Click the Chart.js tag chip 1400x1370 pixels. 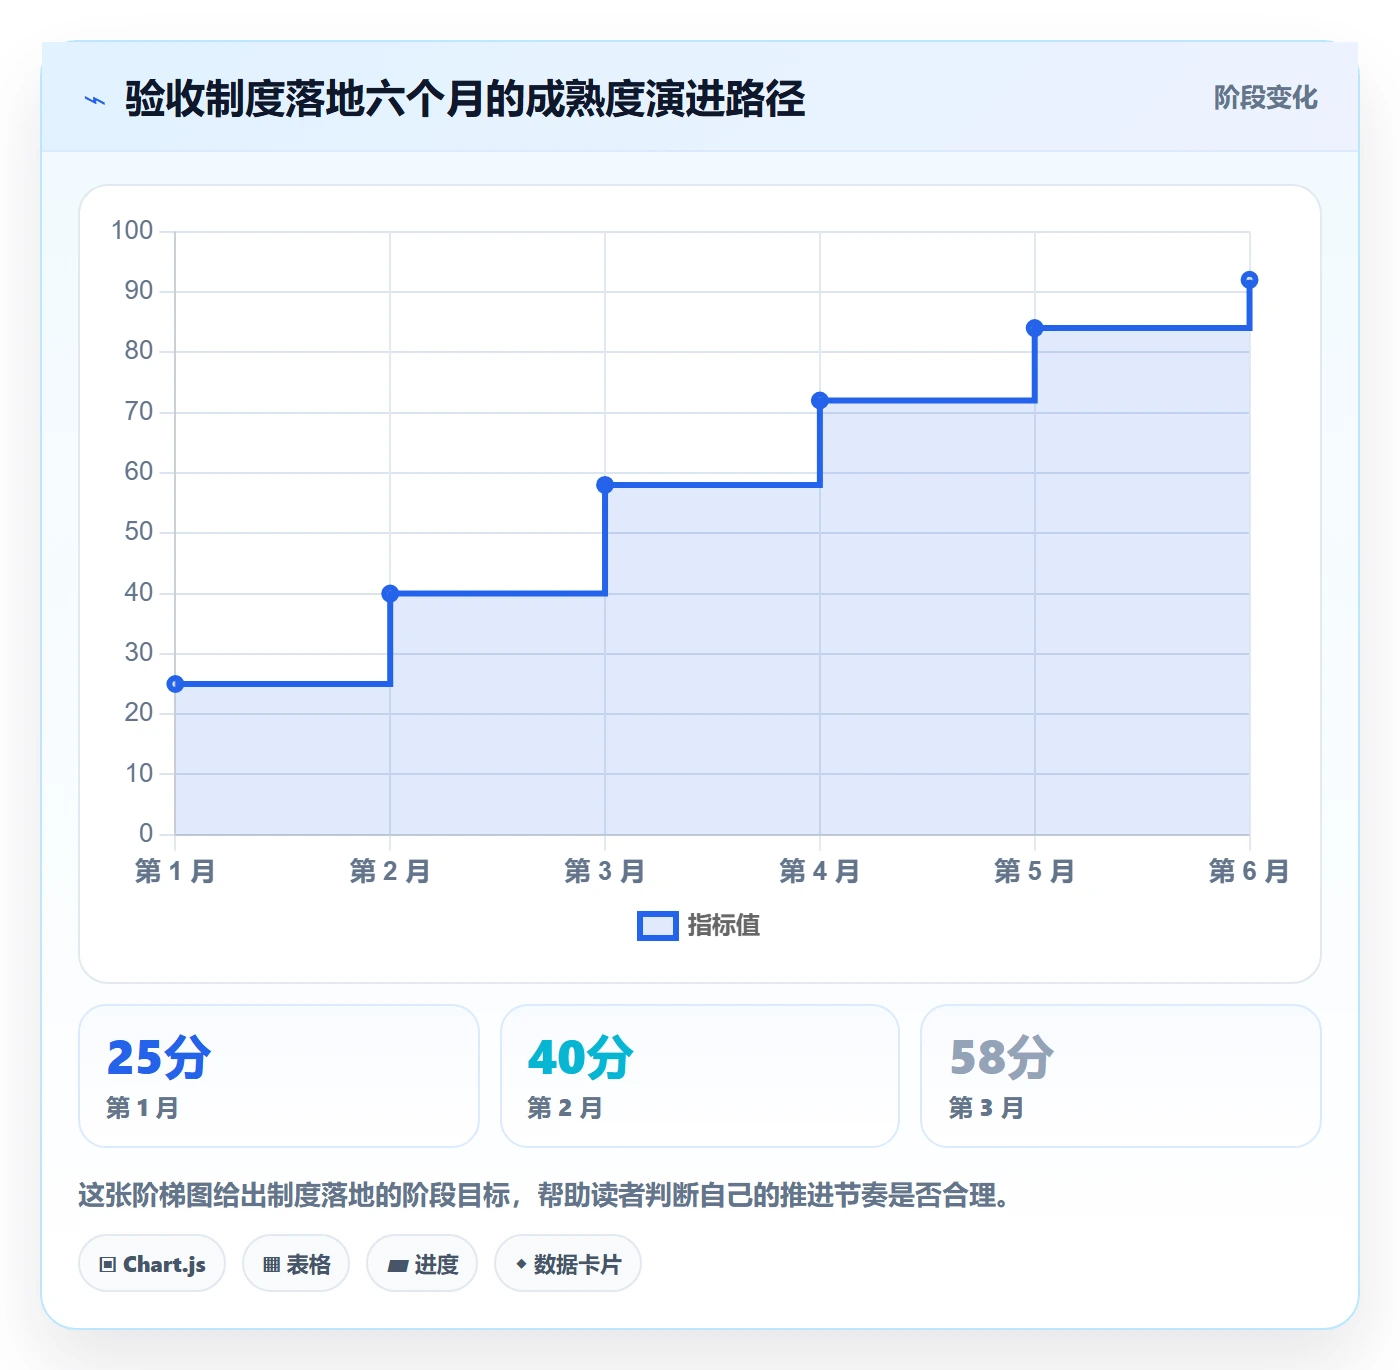[x=152, y=1264]
